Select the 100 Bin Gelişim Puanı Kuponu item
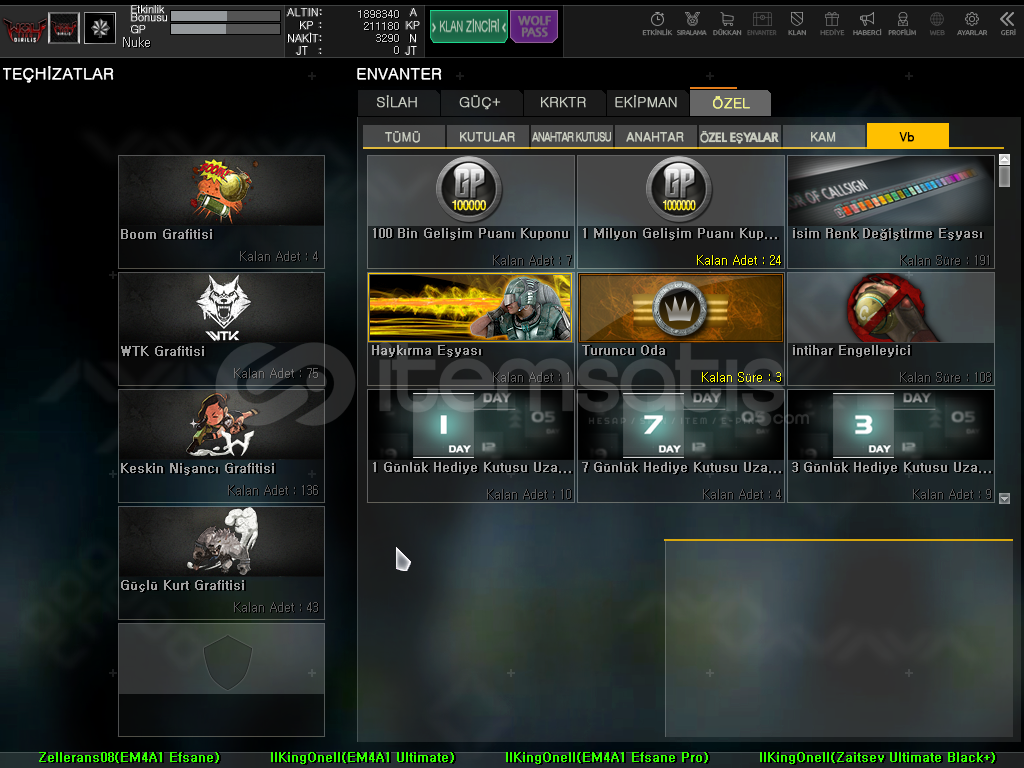Viewport: 1024px width, 768px height. (471, 212)
